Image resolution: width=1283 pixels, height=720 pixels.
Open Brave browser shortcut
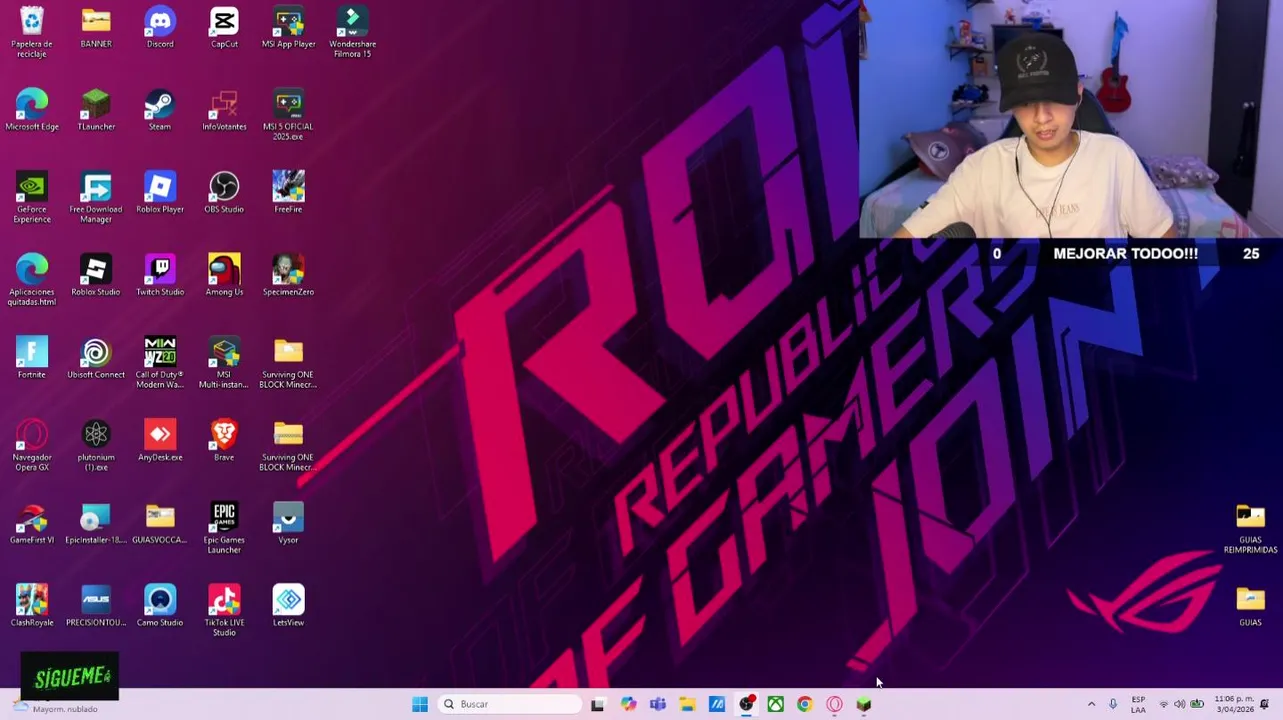[x=224, y=440]
